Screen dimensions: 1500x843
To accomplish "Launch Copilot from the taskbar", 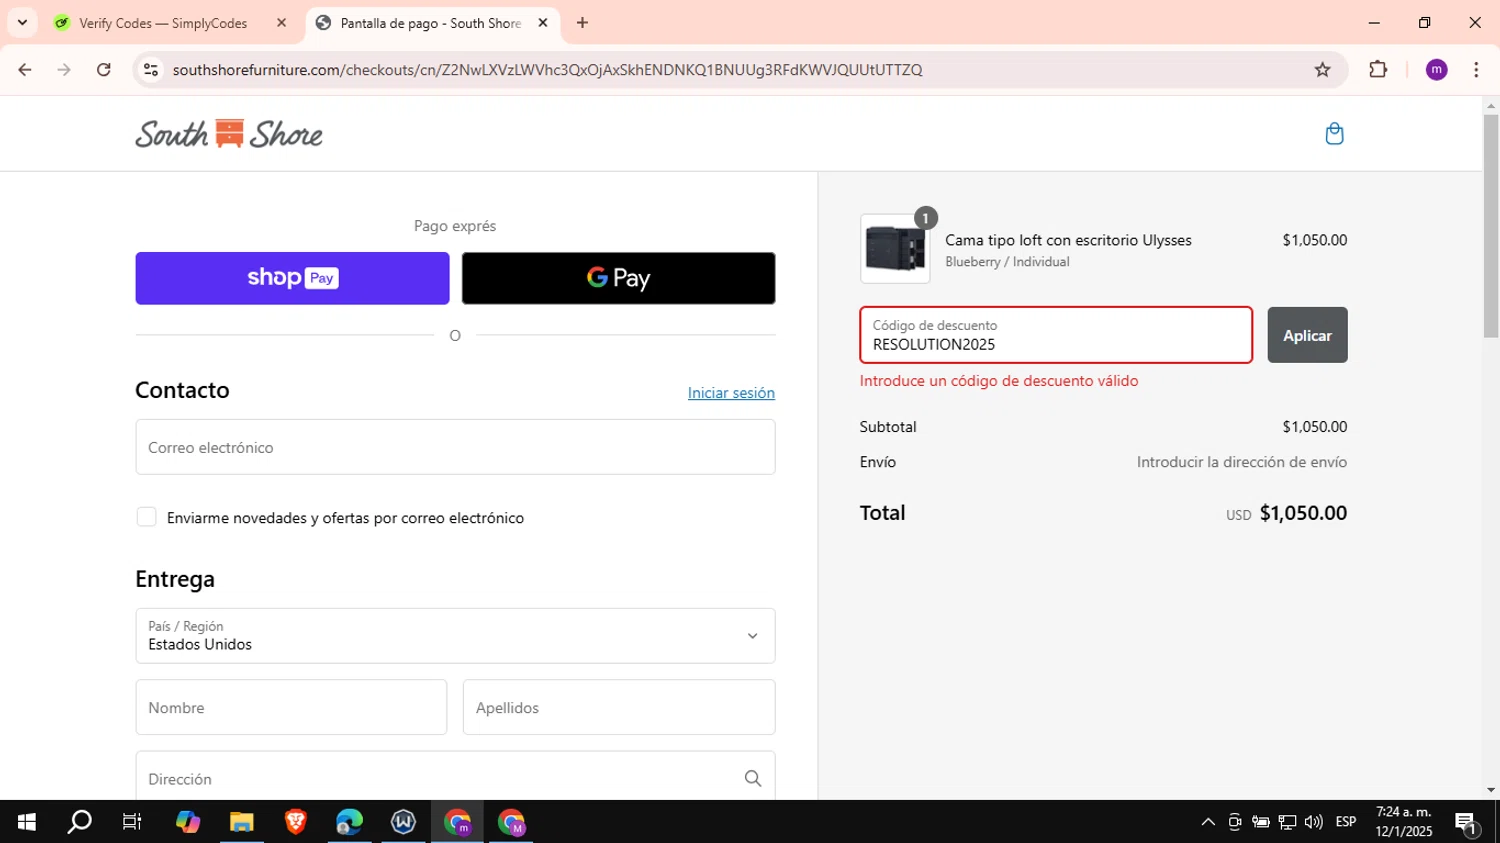I will tap(187, 822).
